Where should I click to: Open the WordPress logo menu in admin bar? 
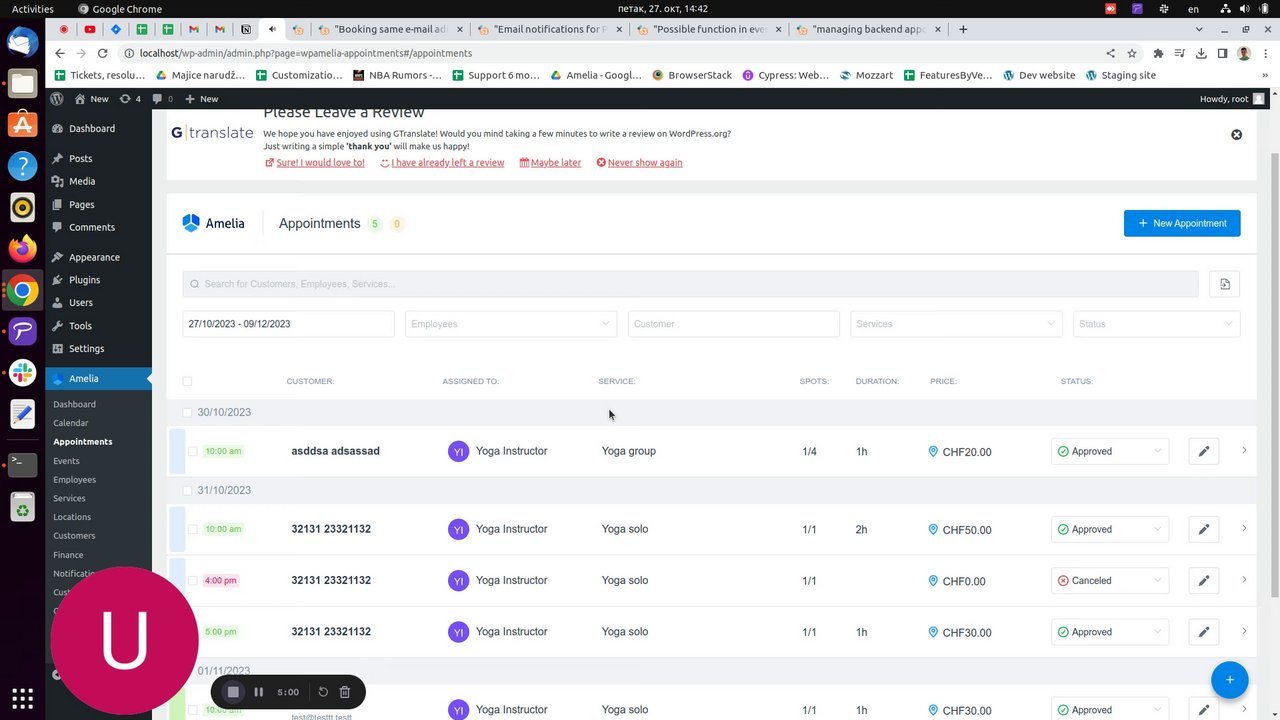pyautogui.click(x=57, y=99)
